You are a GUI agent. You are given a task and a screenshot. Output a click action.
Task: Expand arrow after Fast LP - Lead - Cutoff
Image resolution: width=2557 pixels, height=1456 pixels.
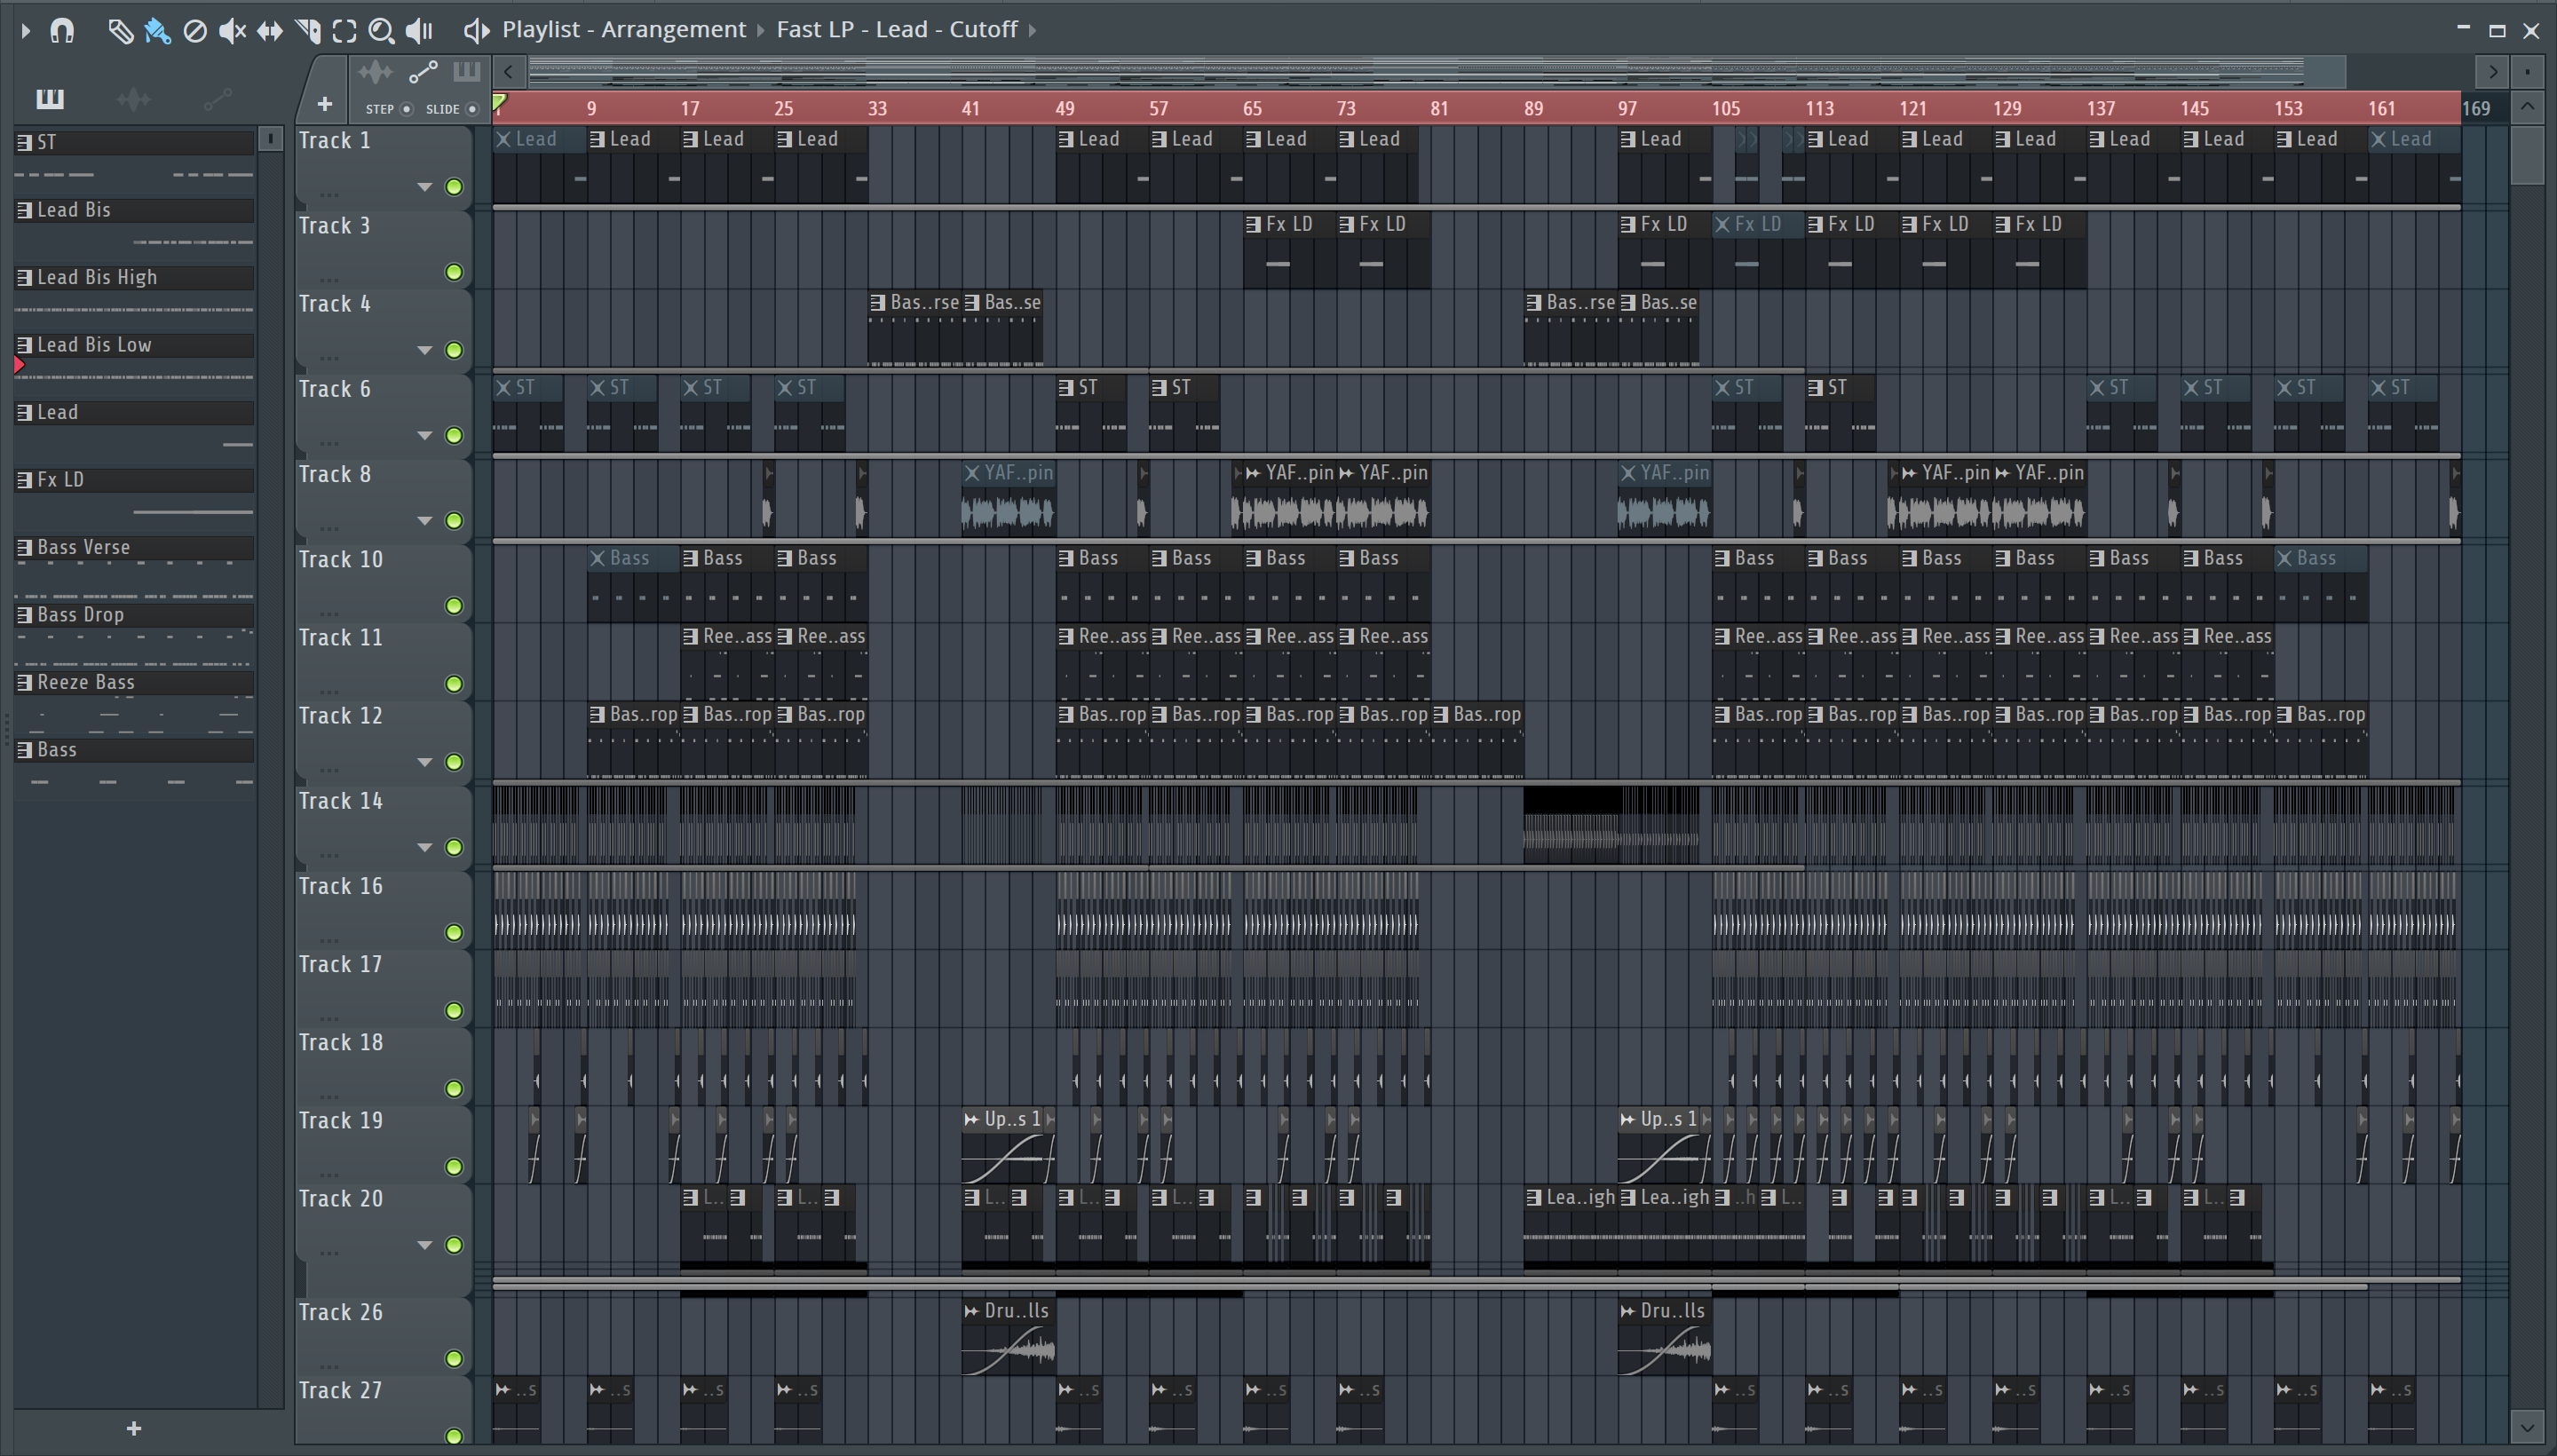click(x=1033, y=30)
